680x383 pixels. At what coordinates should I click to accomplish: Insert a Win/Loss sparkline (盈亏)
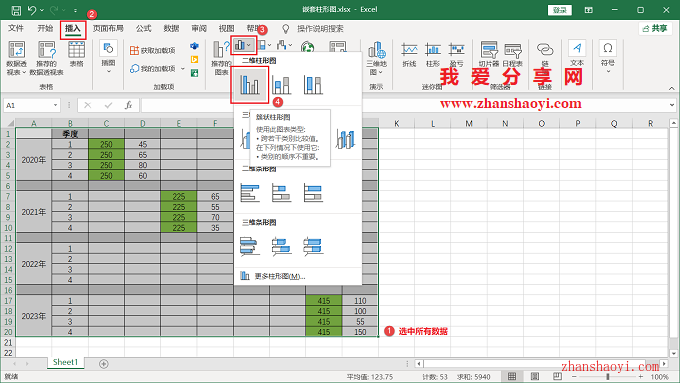[x=456, y=54]
